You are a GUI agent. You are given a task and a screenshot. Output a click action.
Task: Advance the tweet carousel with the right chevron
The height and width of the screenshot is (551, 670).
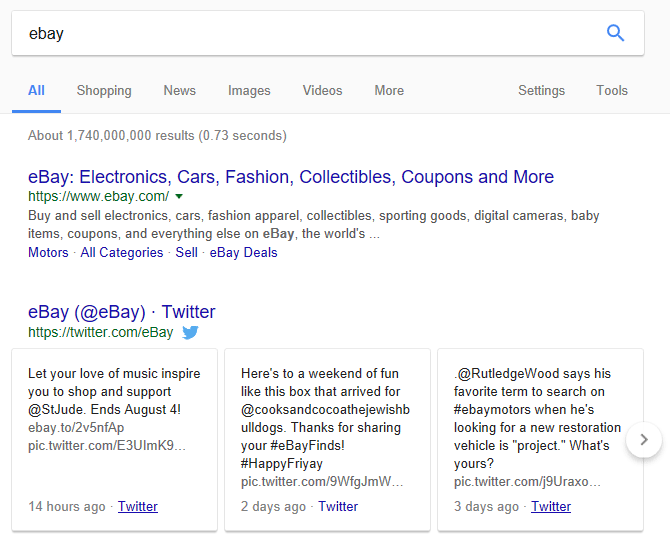pyautogui.click(x=644, y=440)
